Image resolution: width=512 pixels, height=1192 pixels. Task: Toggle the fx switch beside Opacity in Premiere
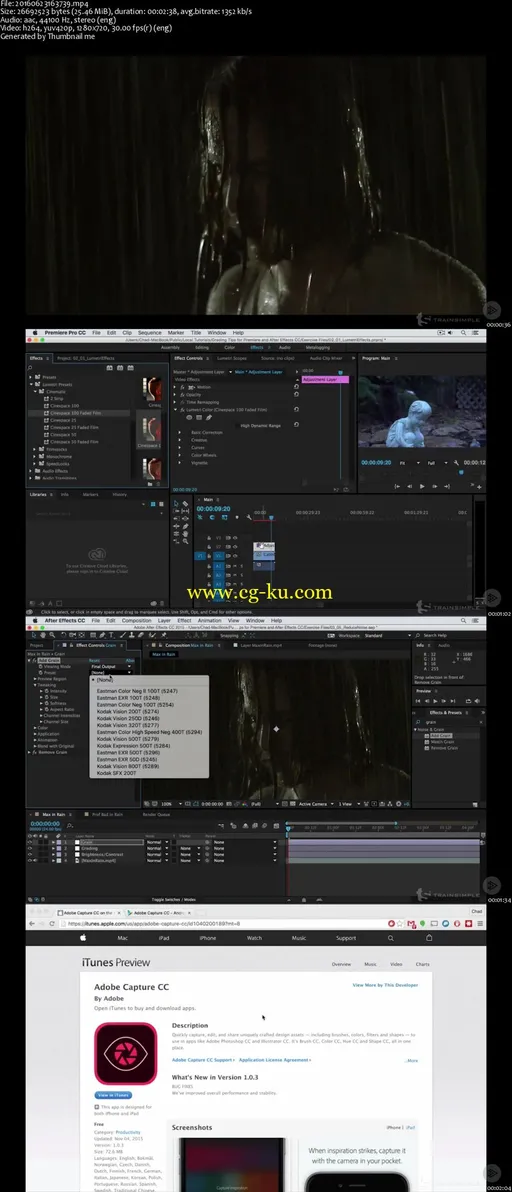(182, 395)
